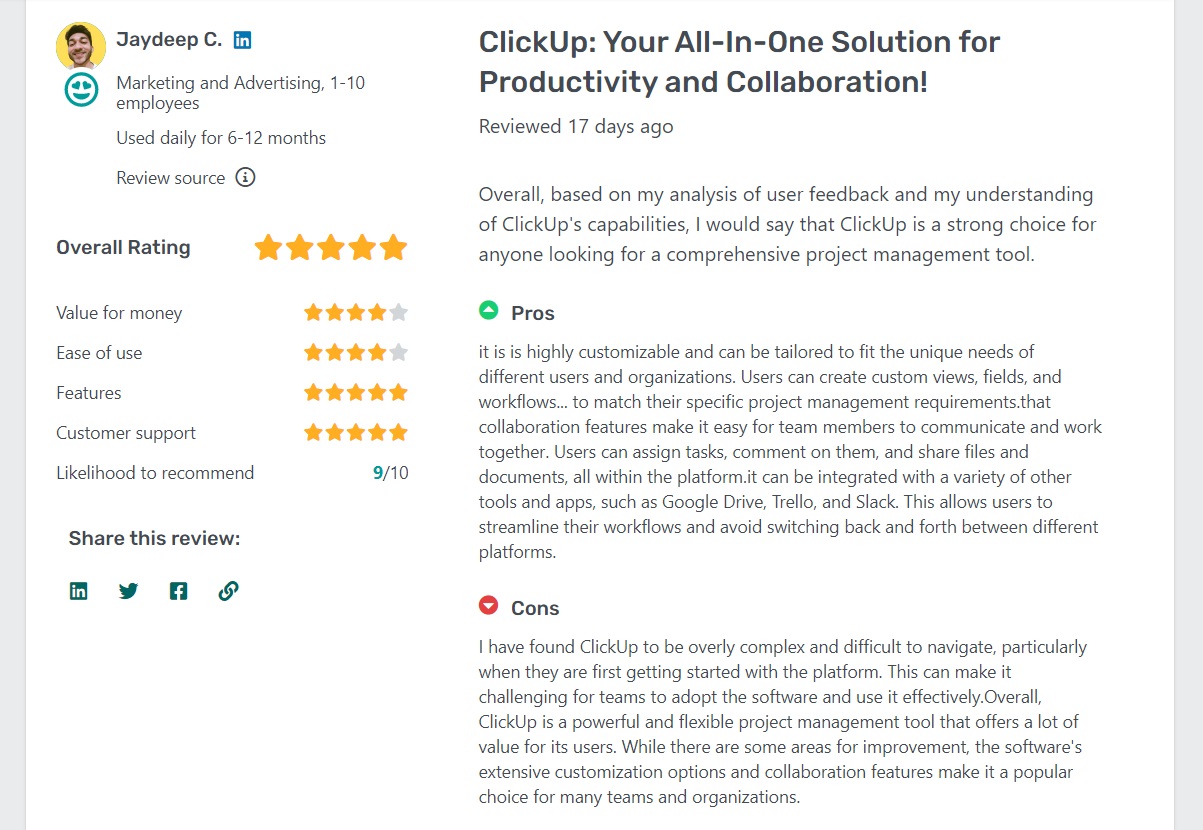The image size is (1203, 830).
Task: Click the Review source info icon
Action: pos(244,177)
